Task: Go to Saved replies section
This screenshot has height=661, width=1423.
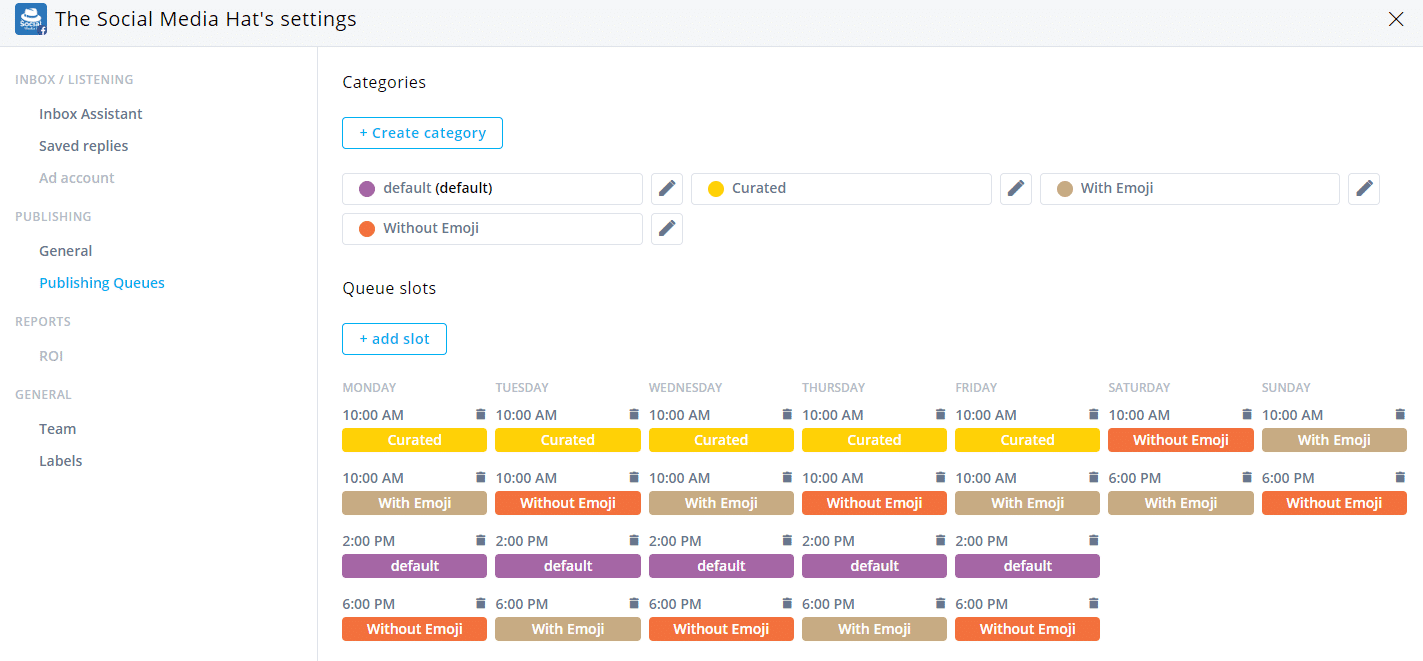Action: pyautogui.click(x=84, y=146)
